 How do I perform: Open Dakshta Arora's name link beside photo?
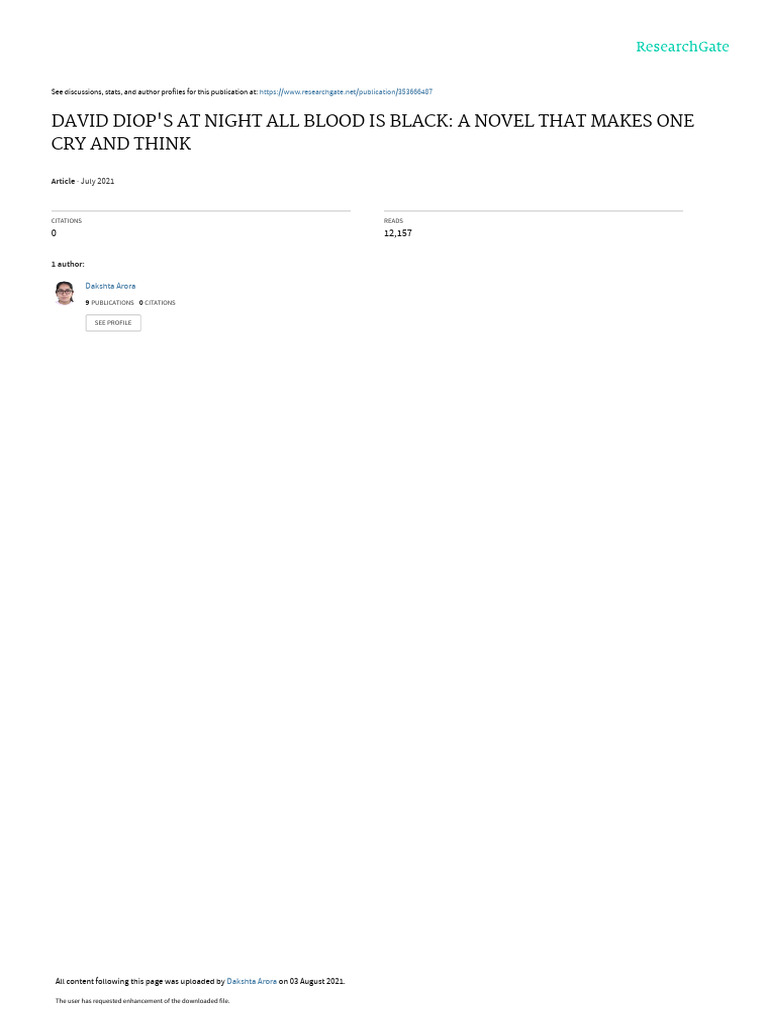[110, 286]
